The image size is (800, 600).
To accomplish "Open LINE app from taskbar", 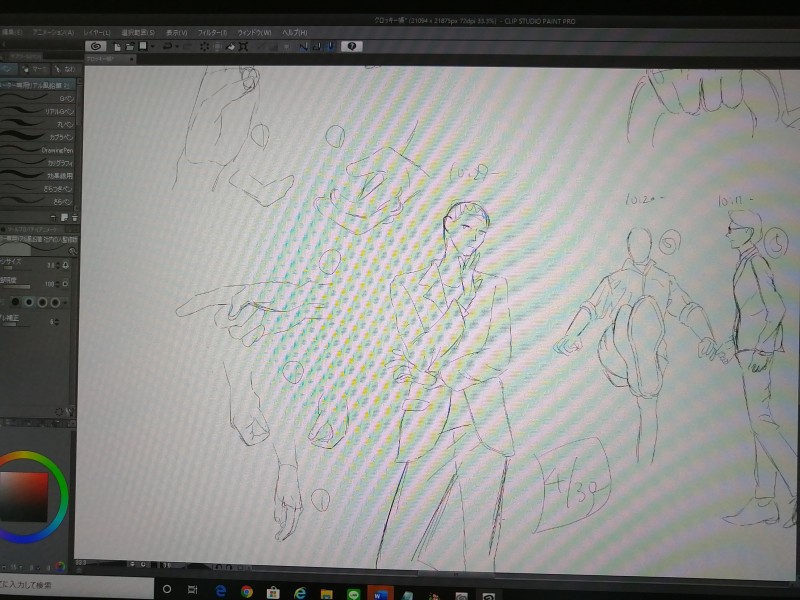I will [x=353, y=594].
